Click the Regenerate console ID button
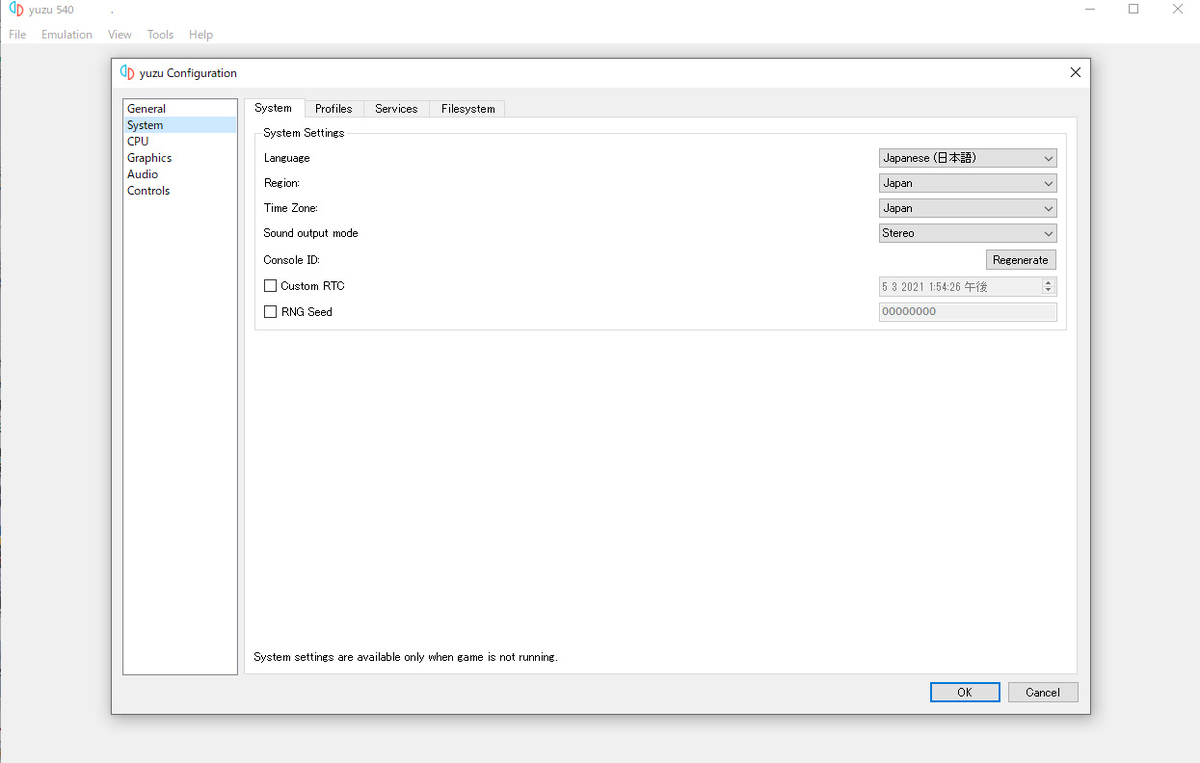The height and width of the screenshot is (763, 1200). coord(1020,260)
